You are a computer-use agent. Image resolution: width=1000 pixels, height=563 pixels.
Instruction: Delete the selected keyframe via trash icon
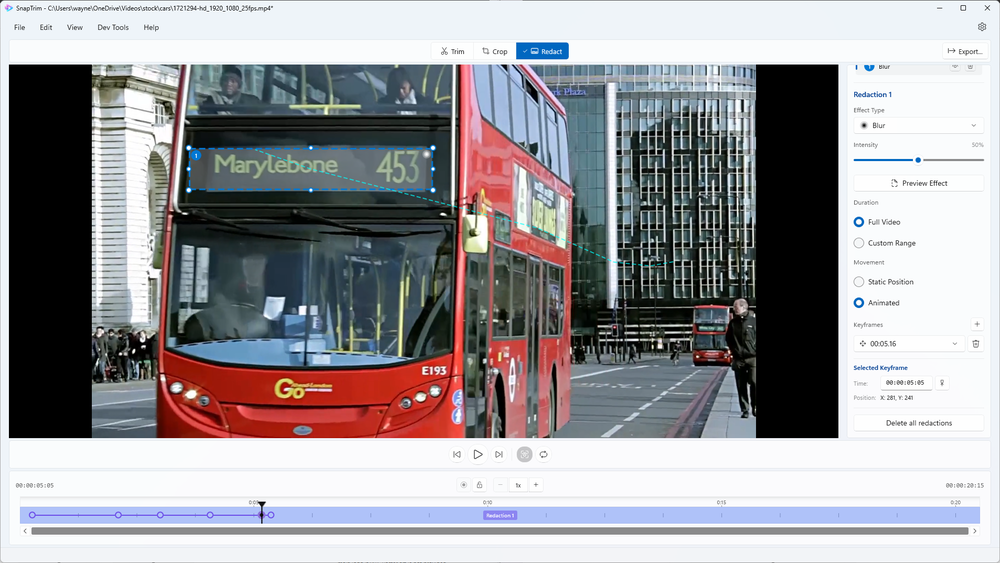pos(976,344)
